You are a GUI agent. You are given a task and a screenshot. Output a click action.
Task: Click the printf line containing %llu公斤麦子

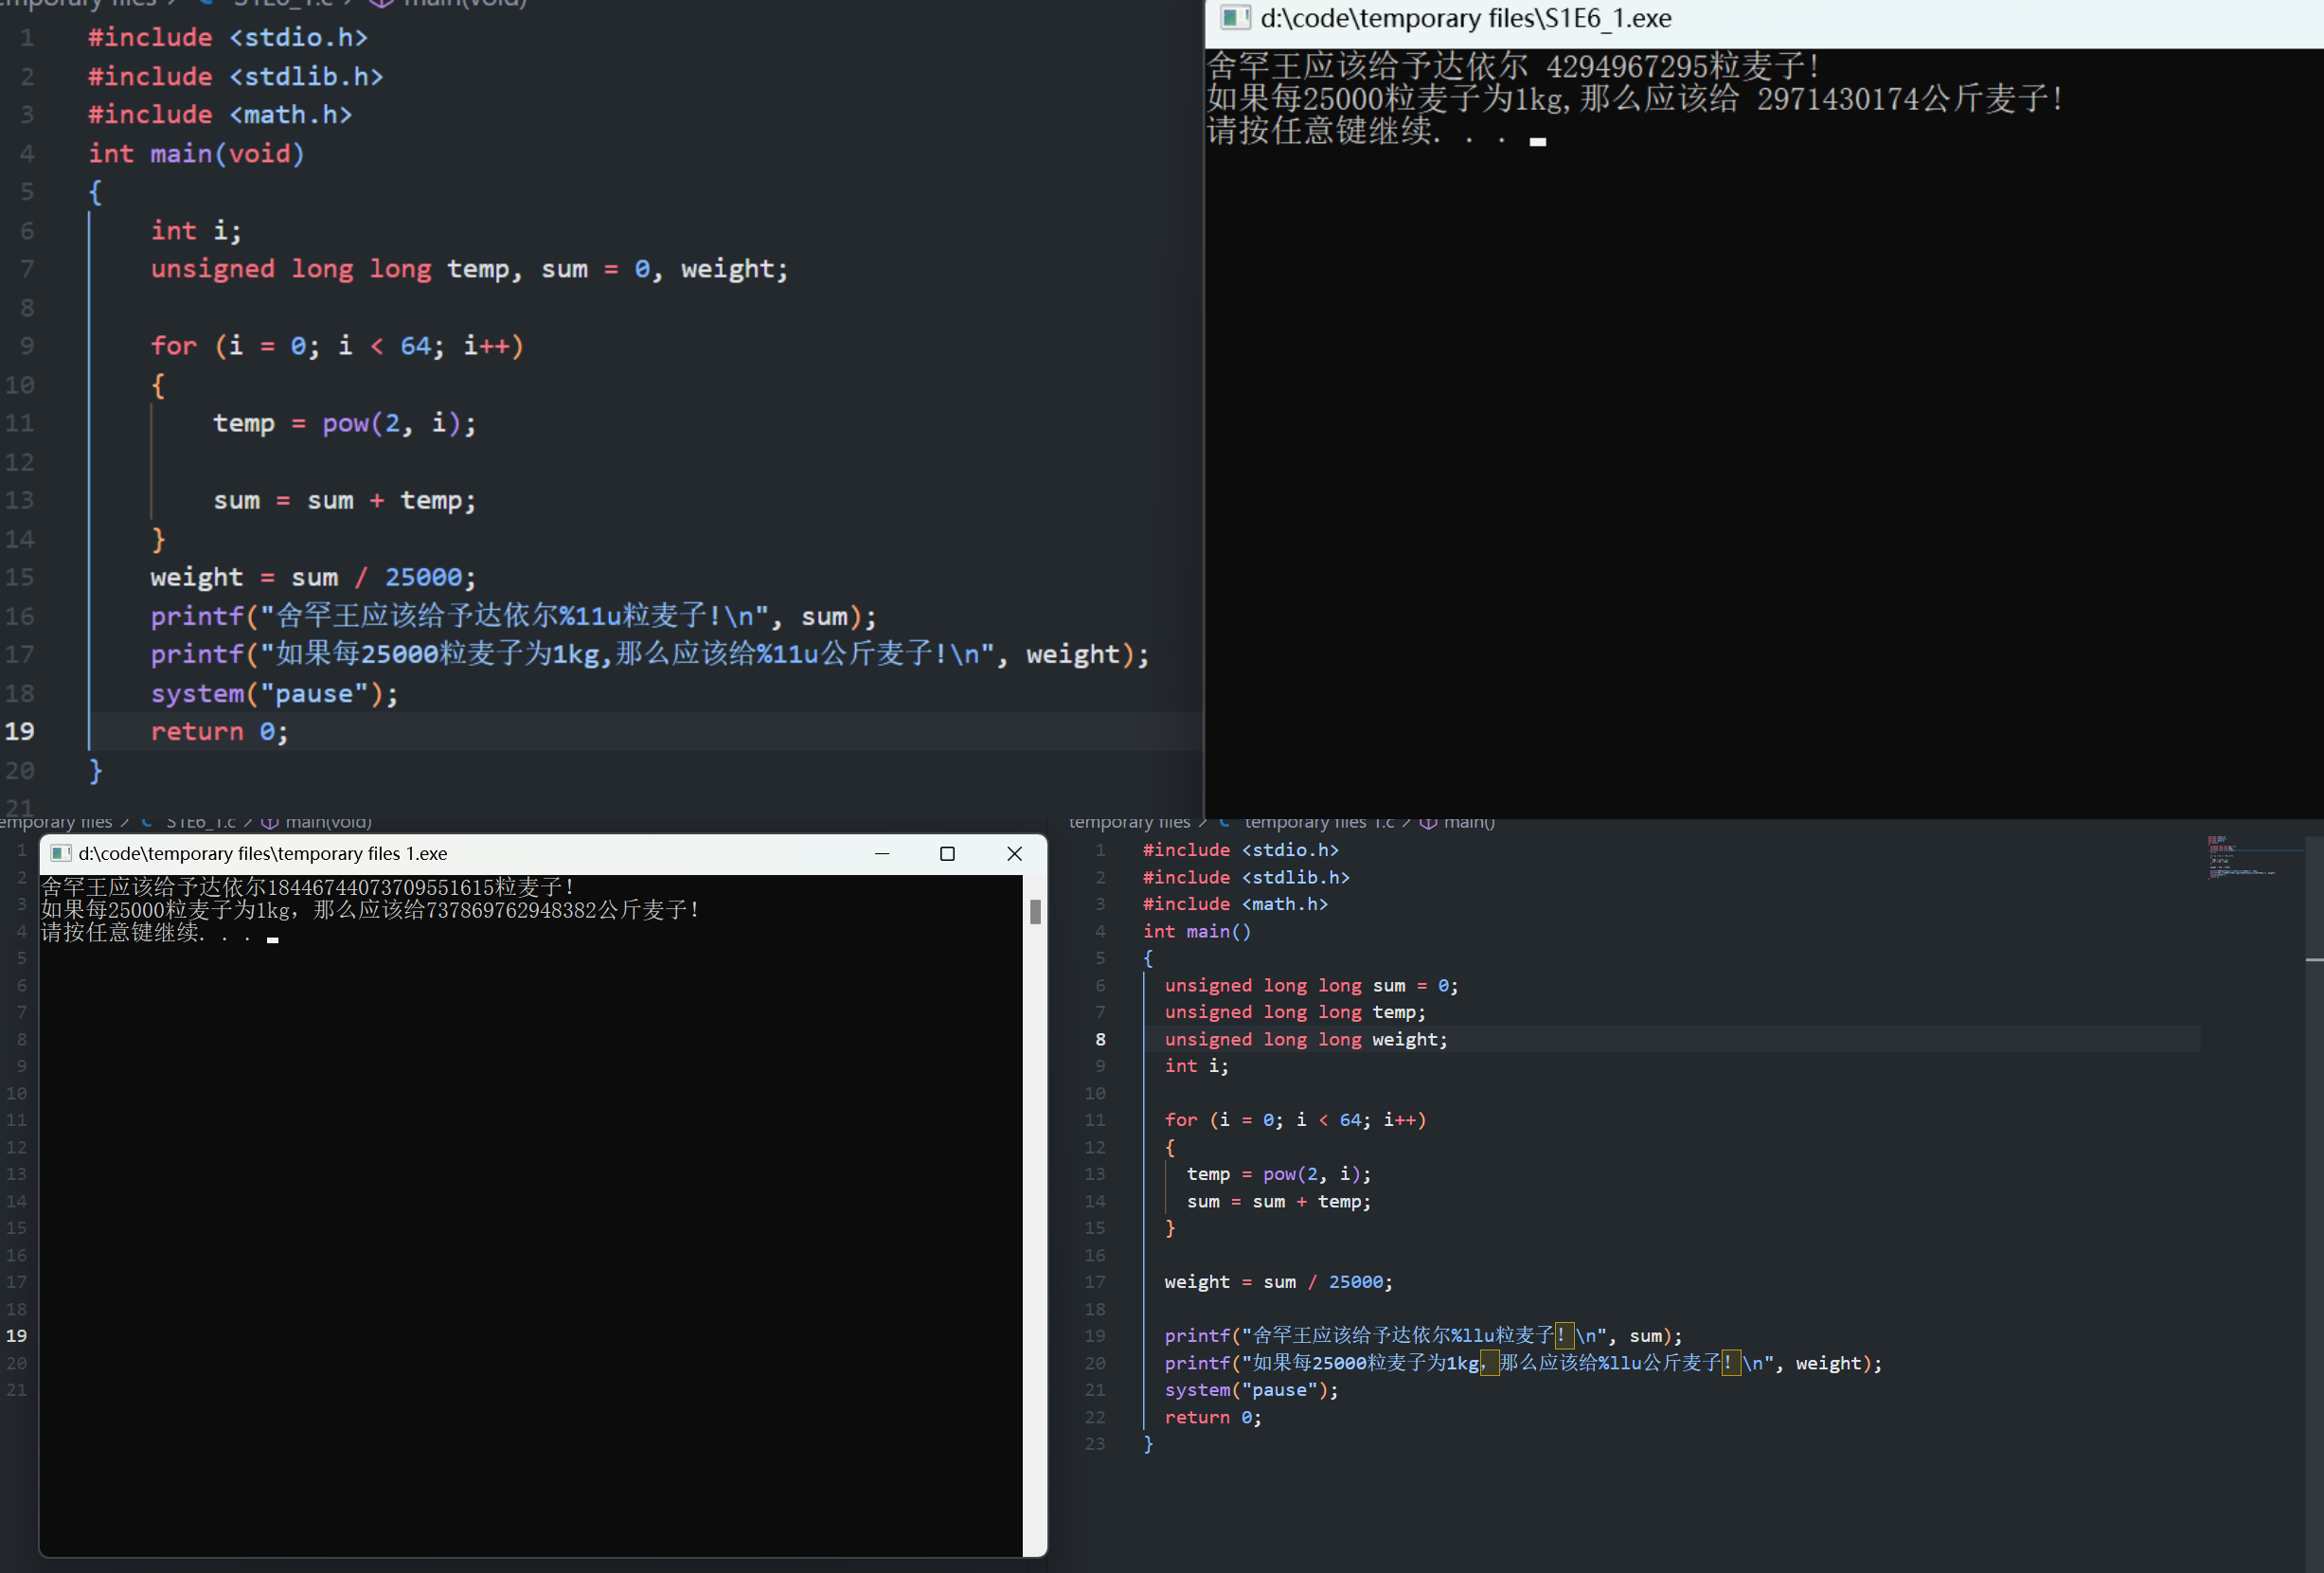(x=1523, y=1363)
